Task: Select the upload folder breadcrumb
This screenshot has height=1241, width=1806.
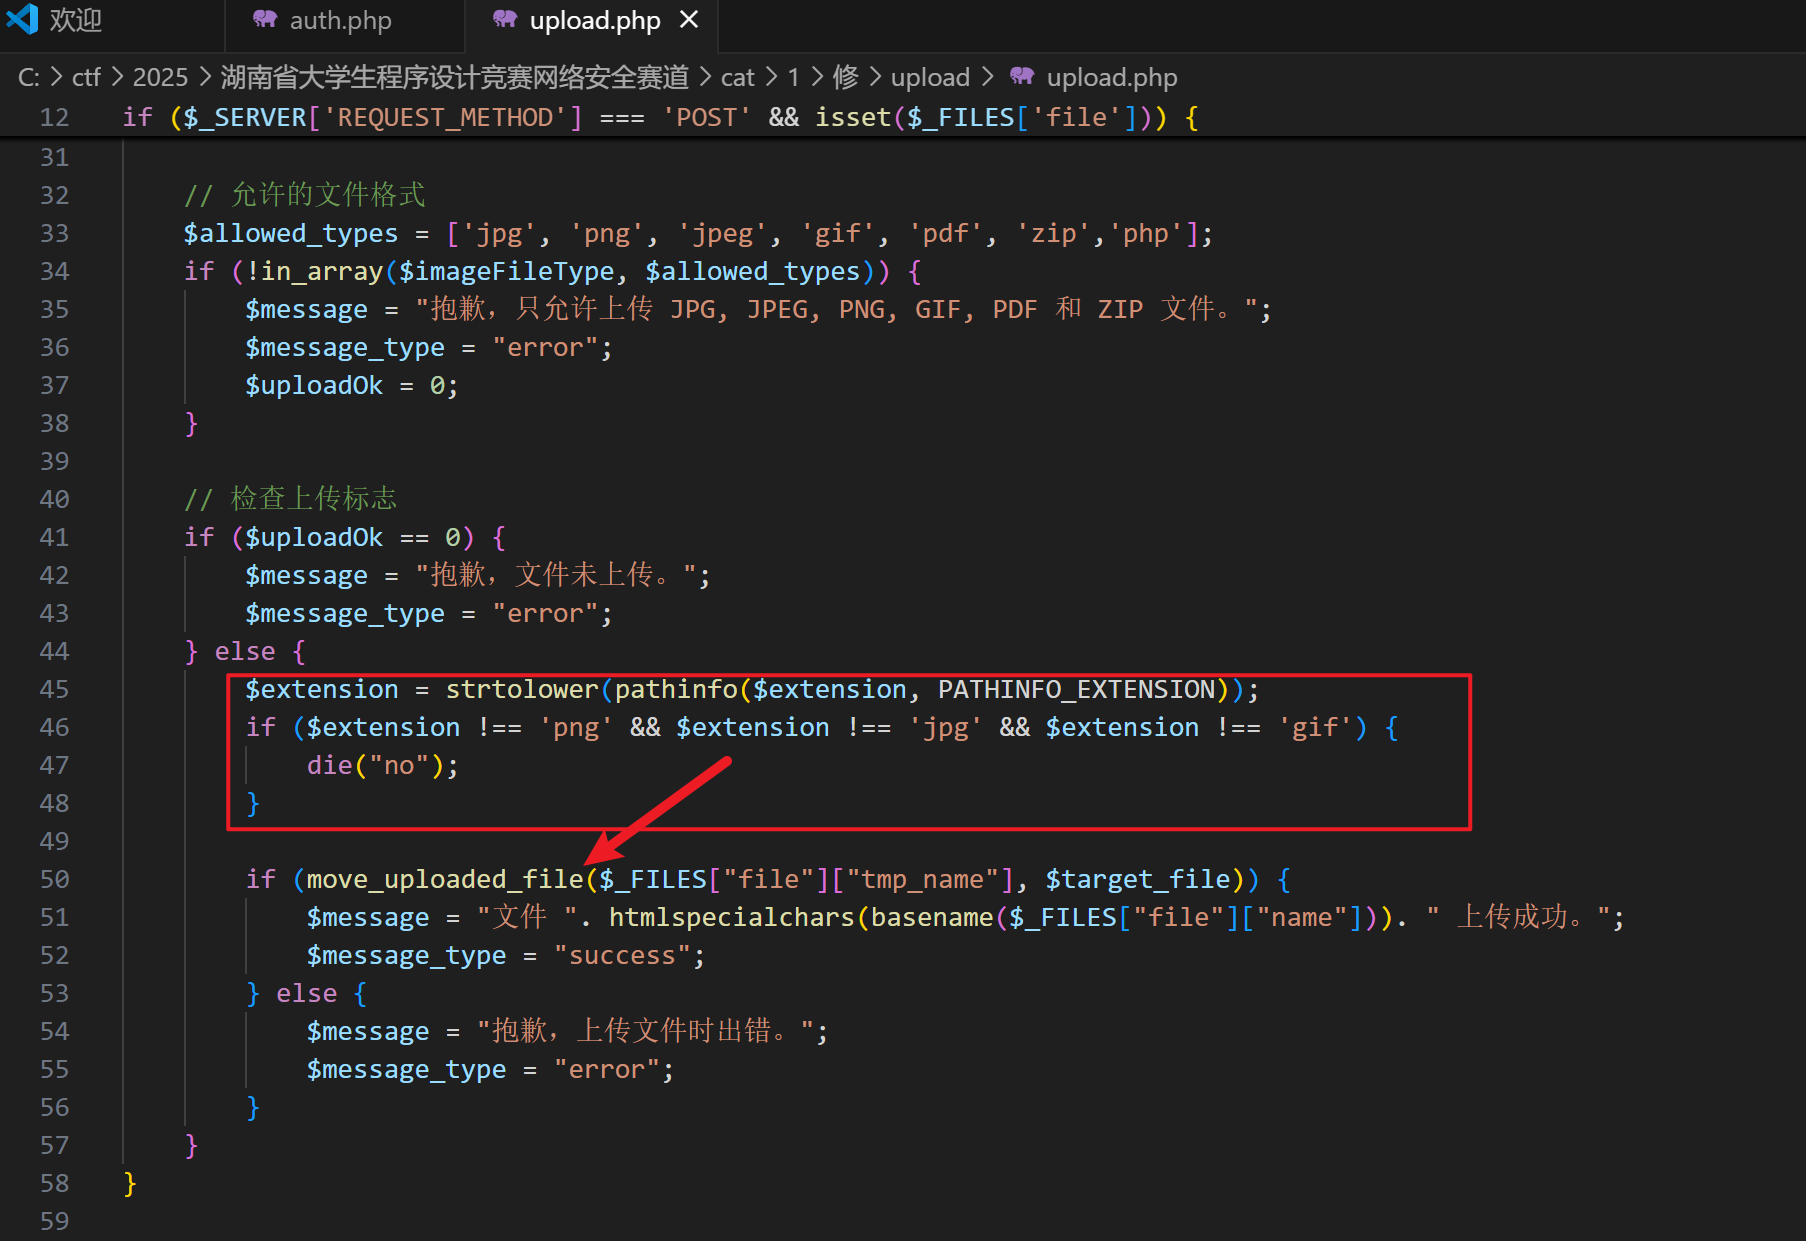Action: click(x=929, y=78)
